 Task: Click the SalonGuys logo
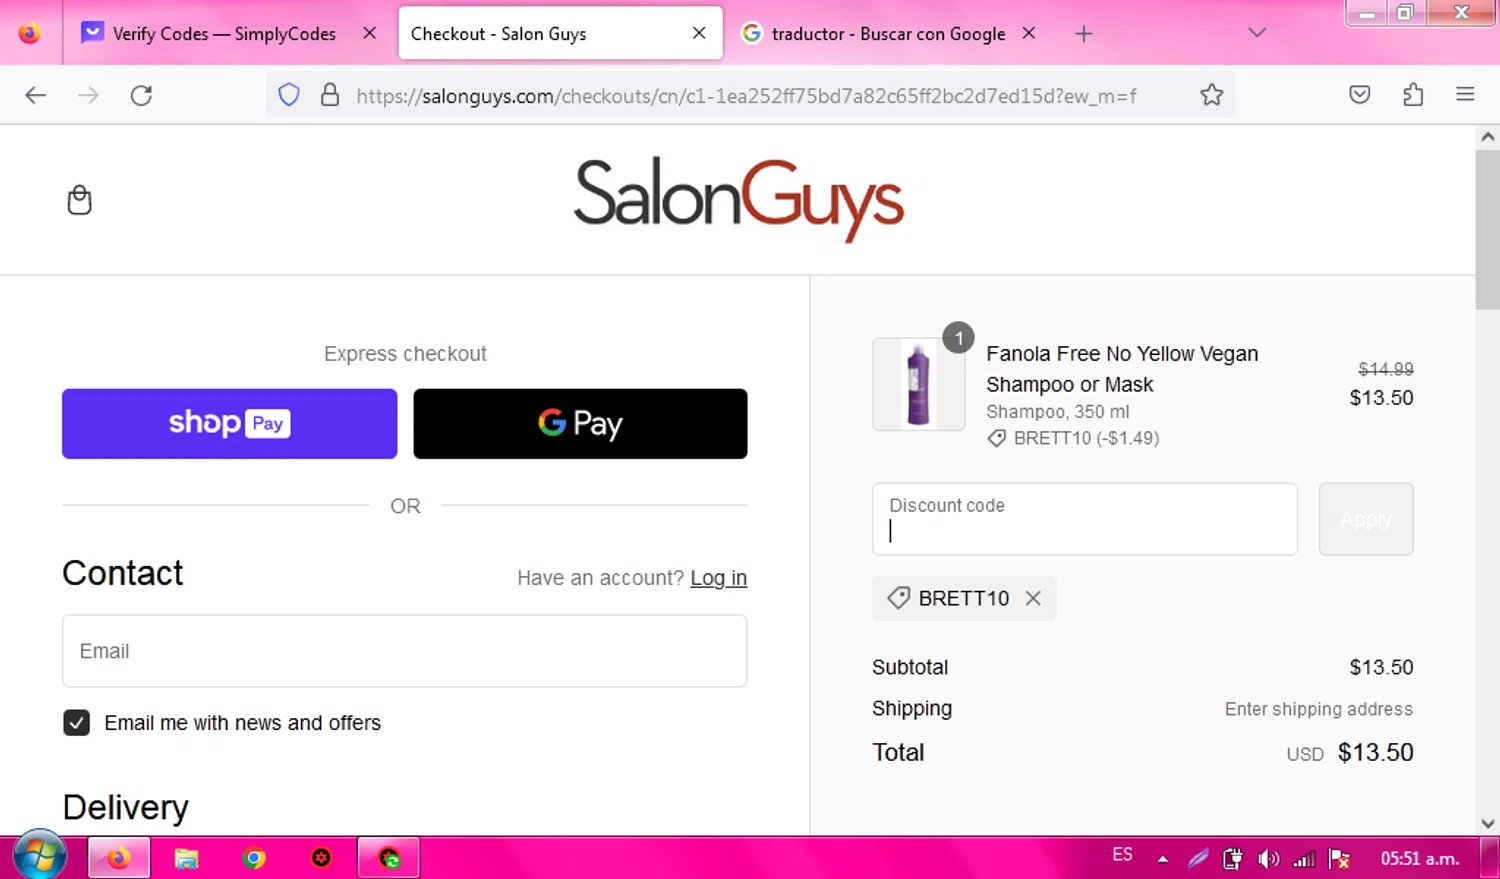[739, 198]
